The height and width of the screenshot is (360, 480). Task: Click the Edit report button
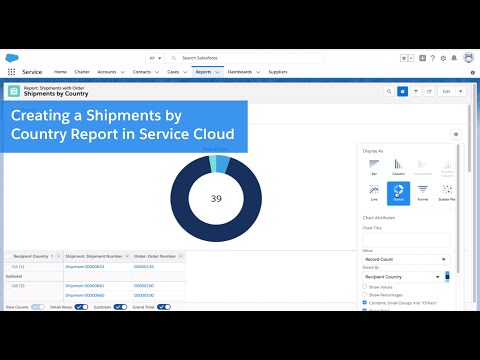[447, 91]
